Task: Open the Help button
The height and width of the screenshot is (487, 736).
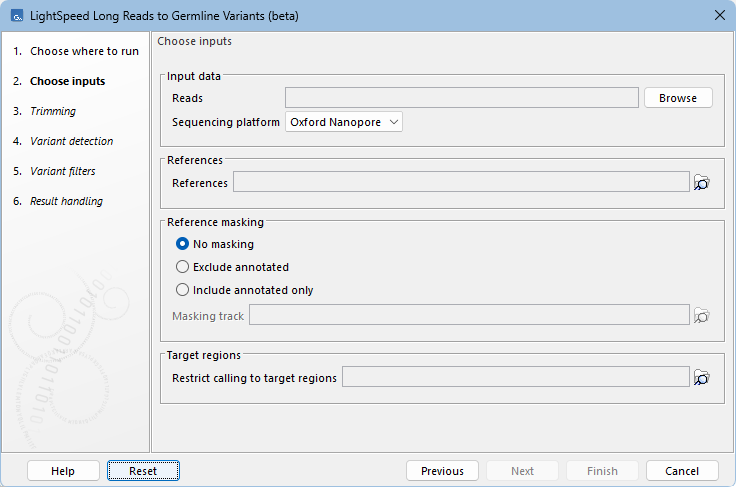Action: coord(63,471)
